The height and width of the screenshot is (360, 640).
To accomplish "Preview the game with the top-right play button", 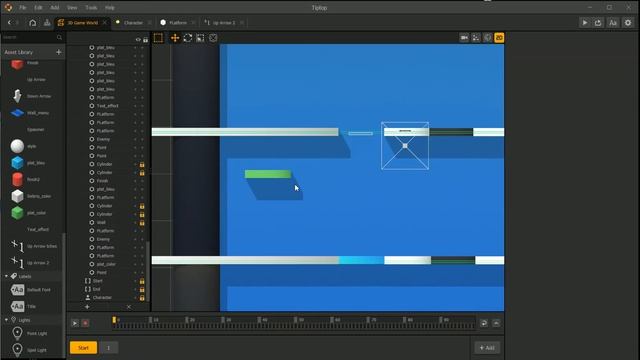I will tap(585, 23).
